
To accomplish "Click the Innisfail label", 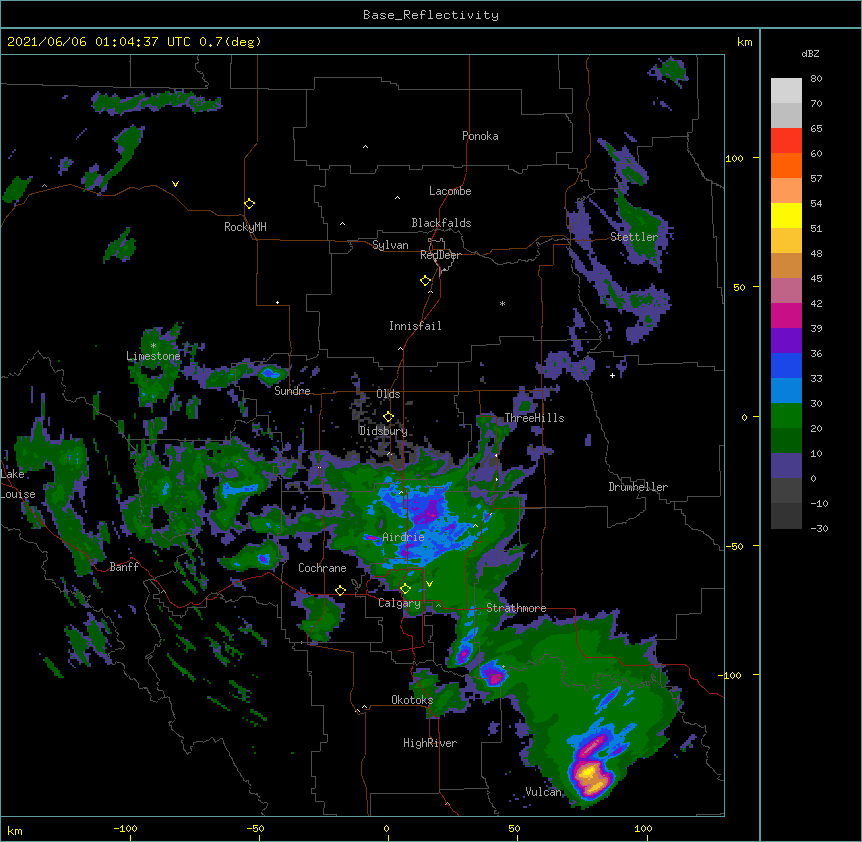I will (x=415, y=326).
